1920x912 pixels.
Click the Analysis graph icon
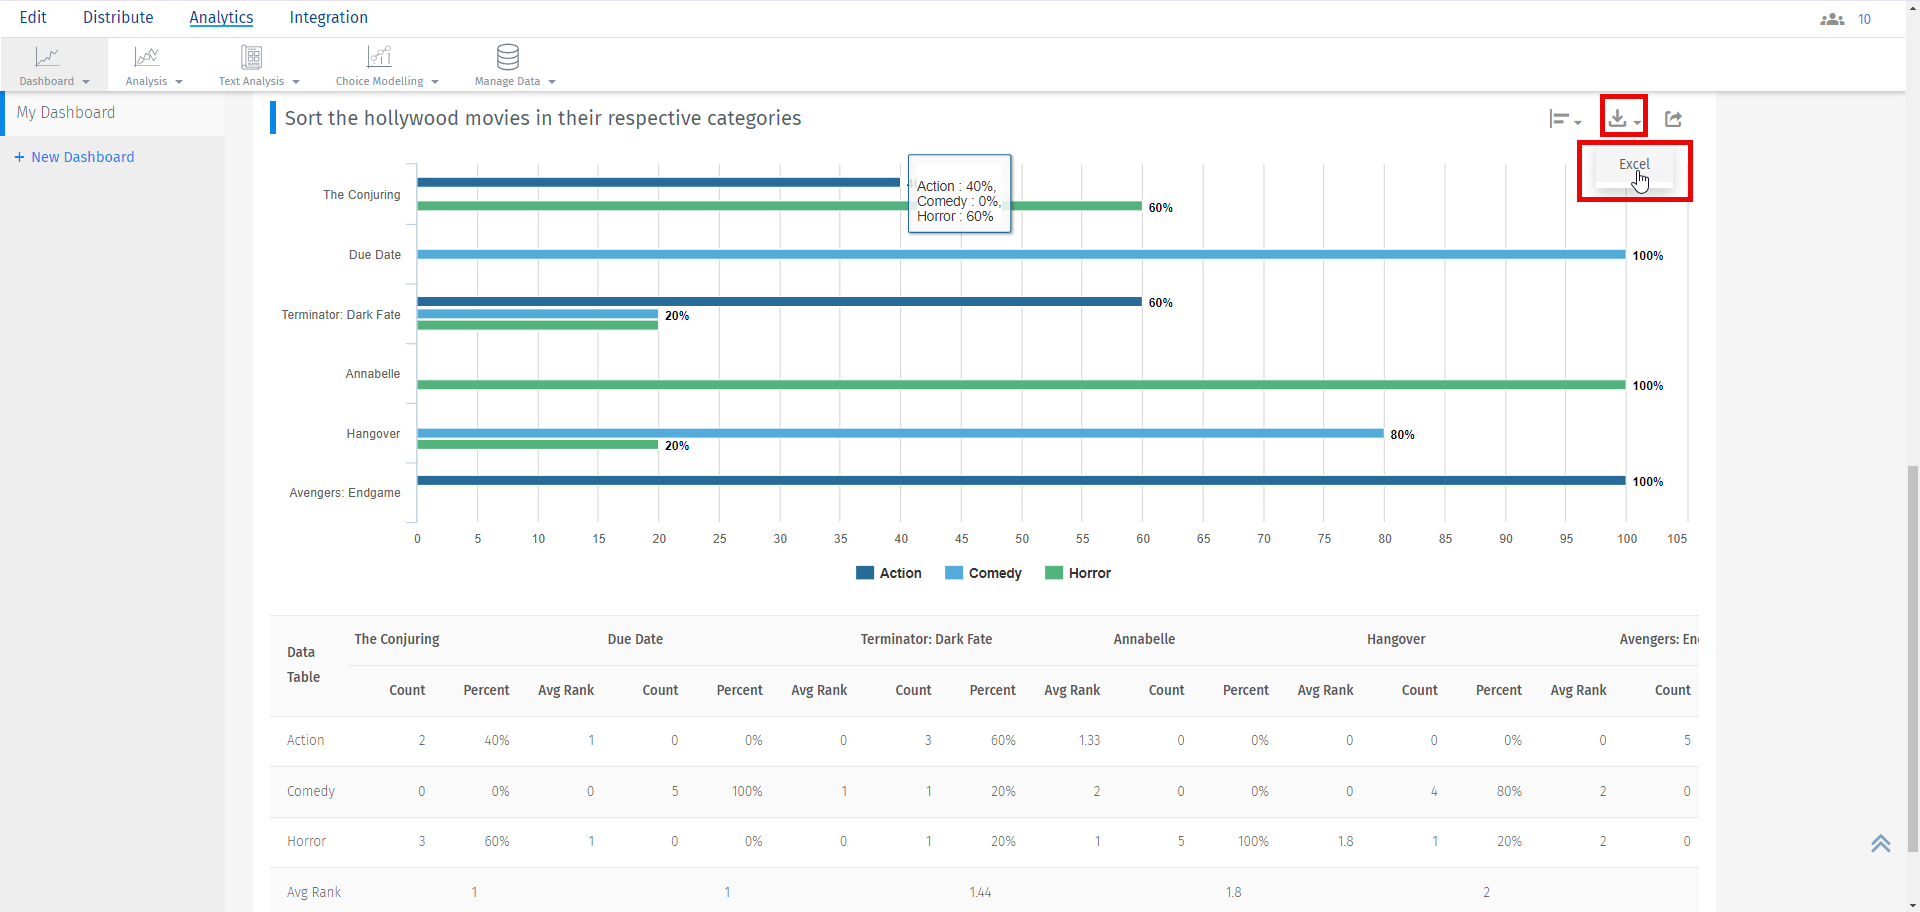tap(147, 58)
